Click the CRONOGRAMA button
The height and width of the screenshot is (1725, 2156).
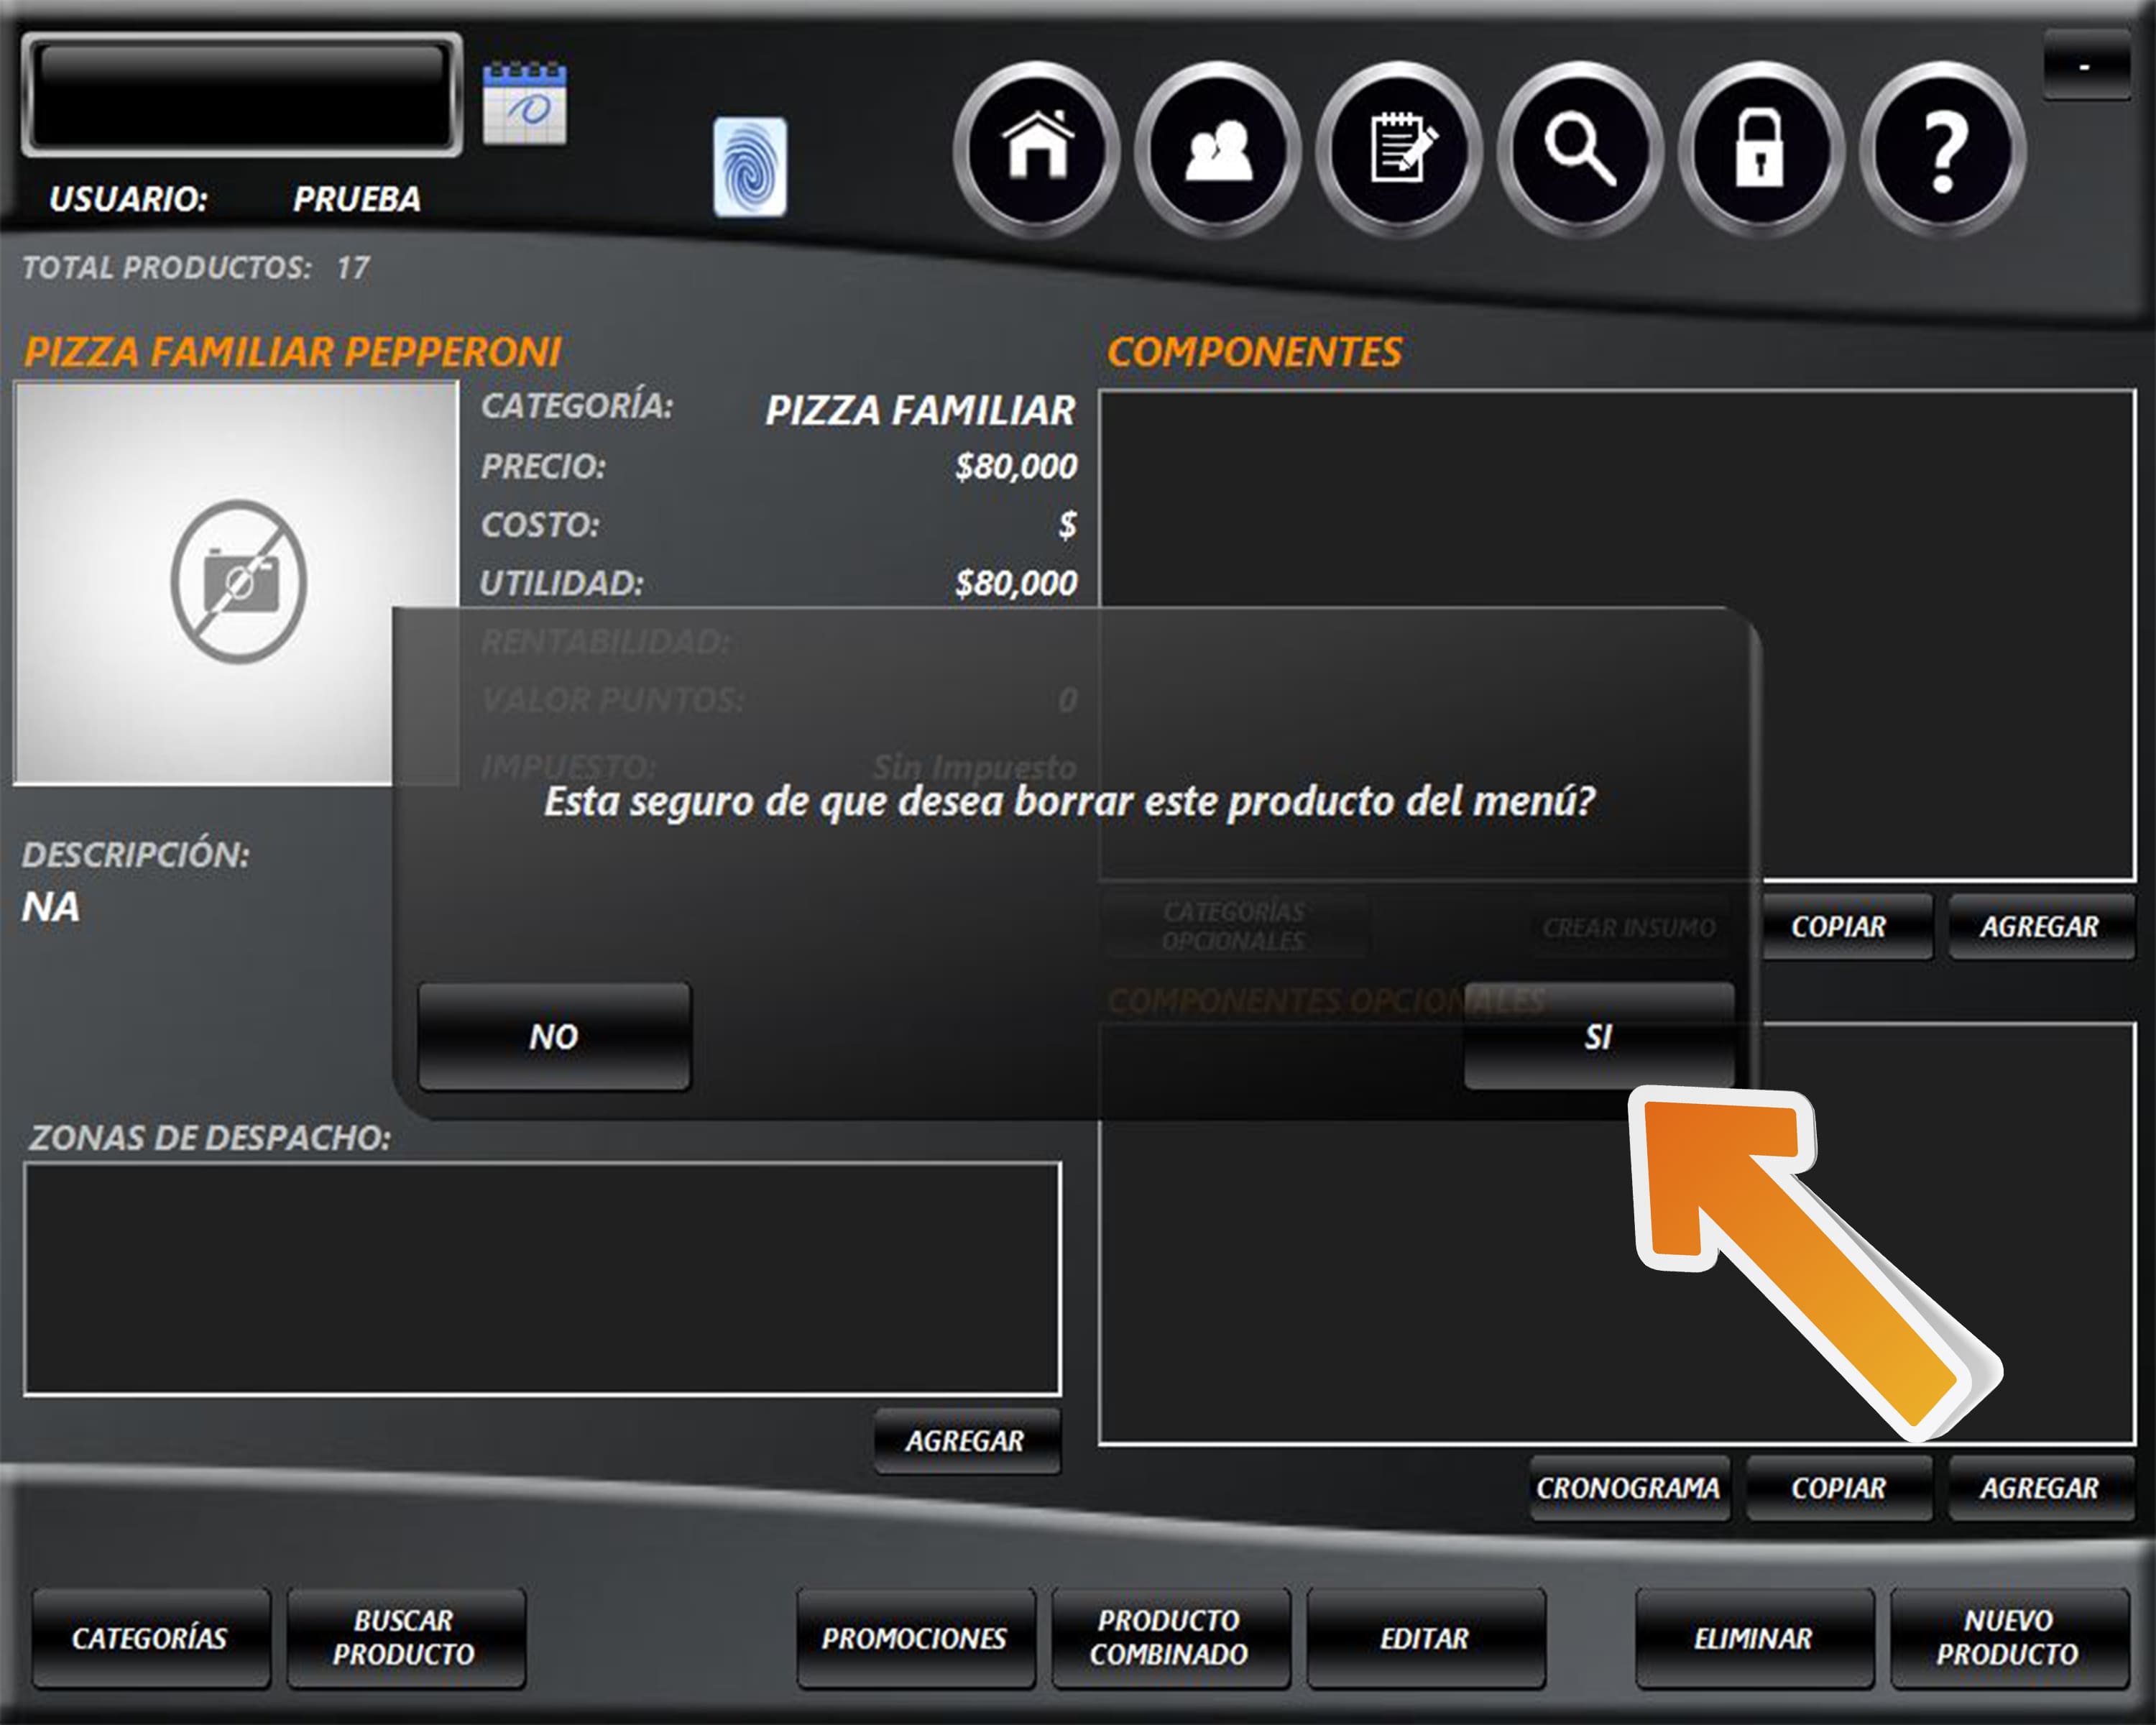pos(1628,1488)
